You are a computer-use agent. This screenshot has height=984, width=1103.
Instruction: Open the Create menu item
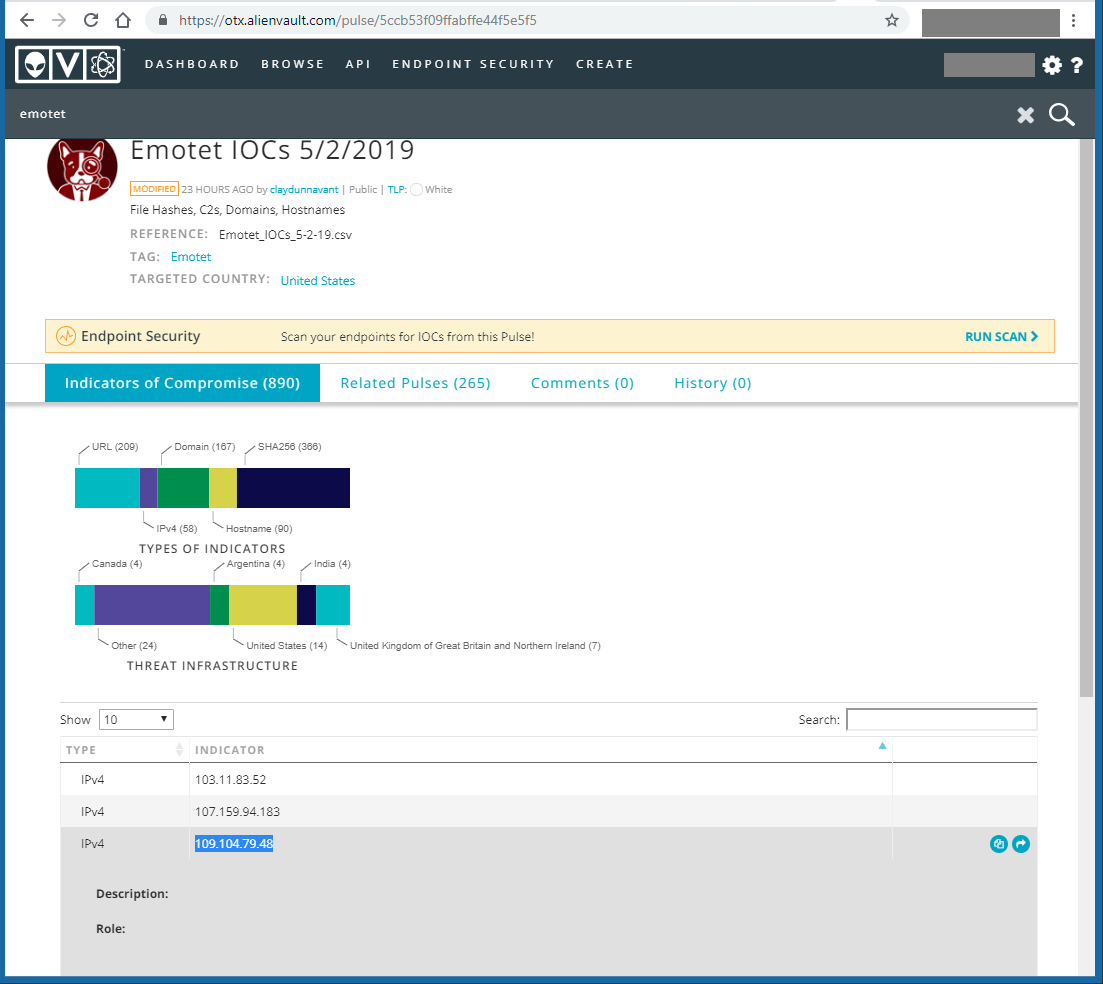[605, 64]
